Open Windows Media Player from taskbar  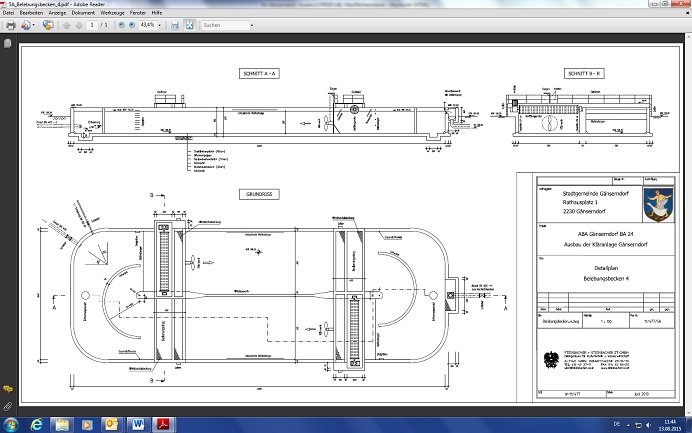86,425
